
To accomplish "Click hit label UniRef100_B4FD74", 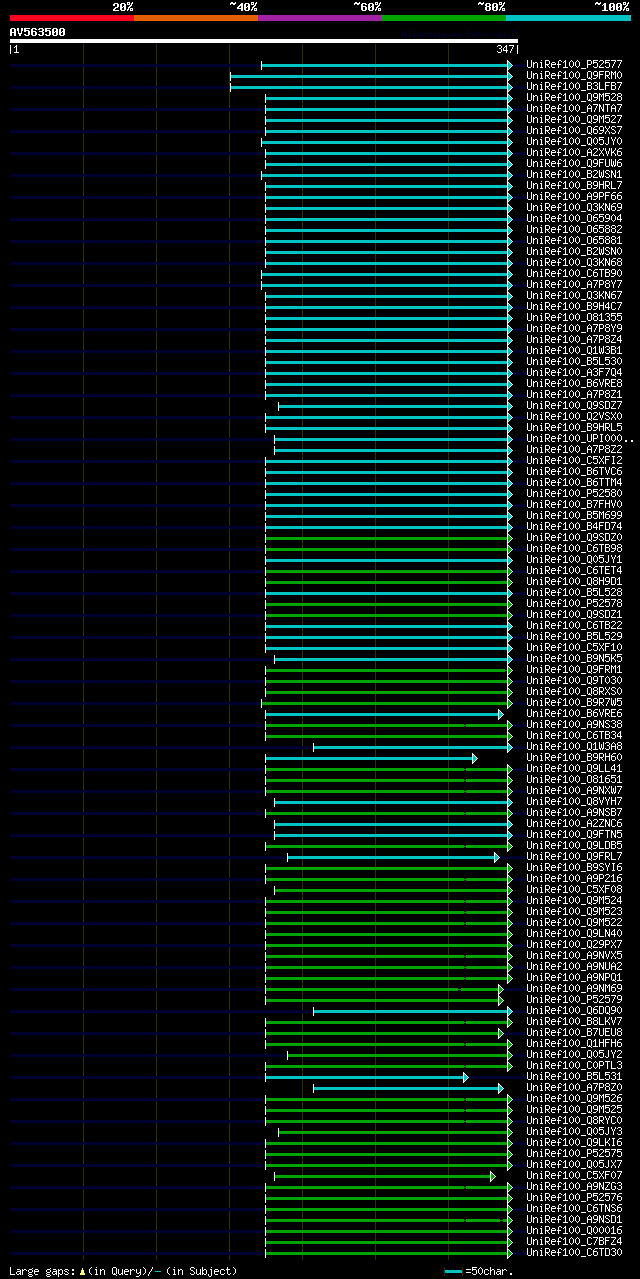I will [575, 527].
